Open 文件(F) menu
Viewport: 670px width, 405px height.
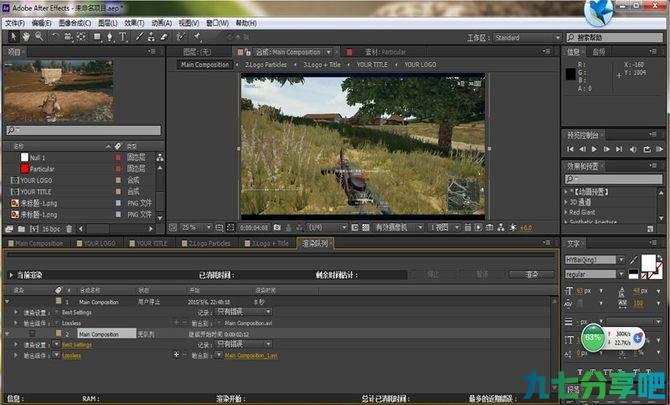pos(15,23)
